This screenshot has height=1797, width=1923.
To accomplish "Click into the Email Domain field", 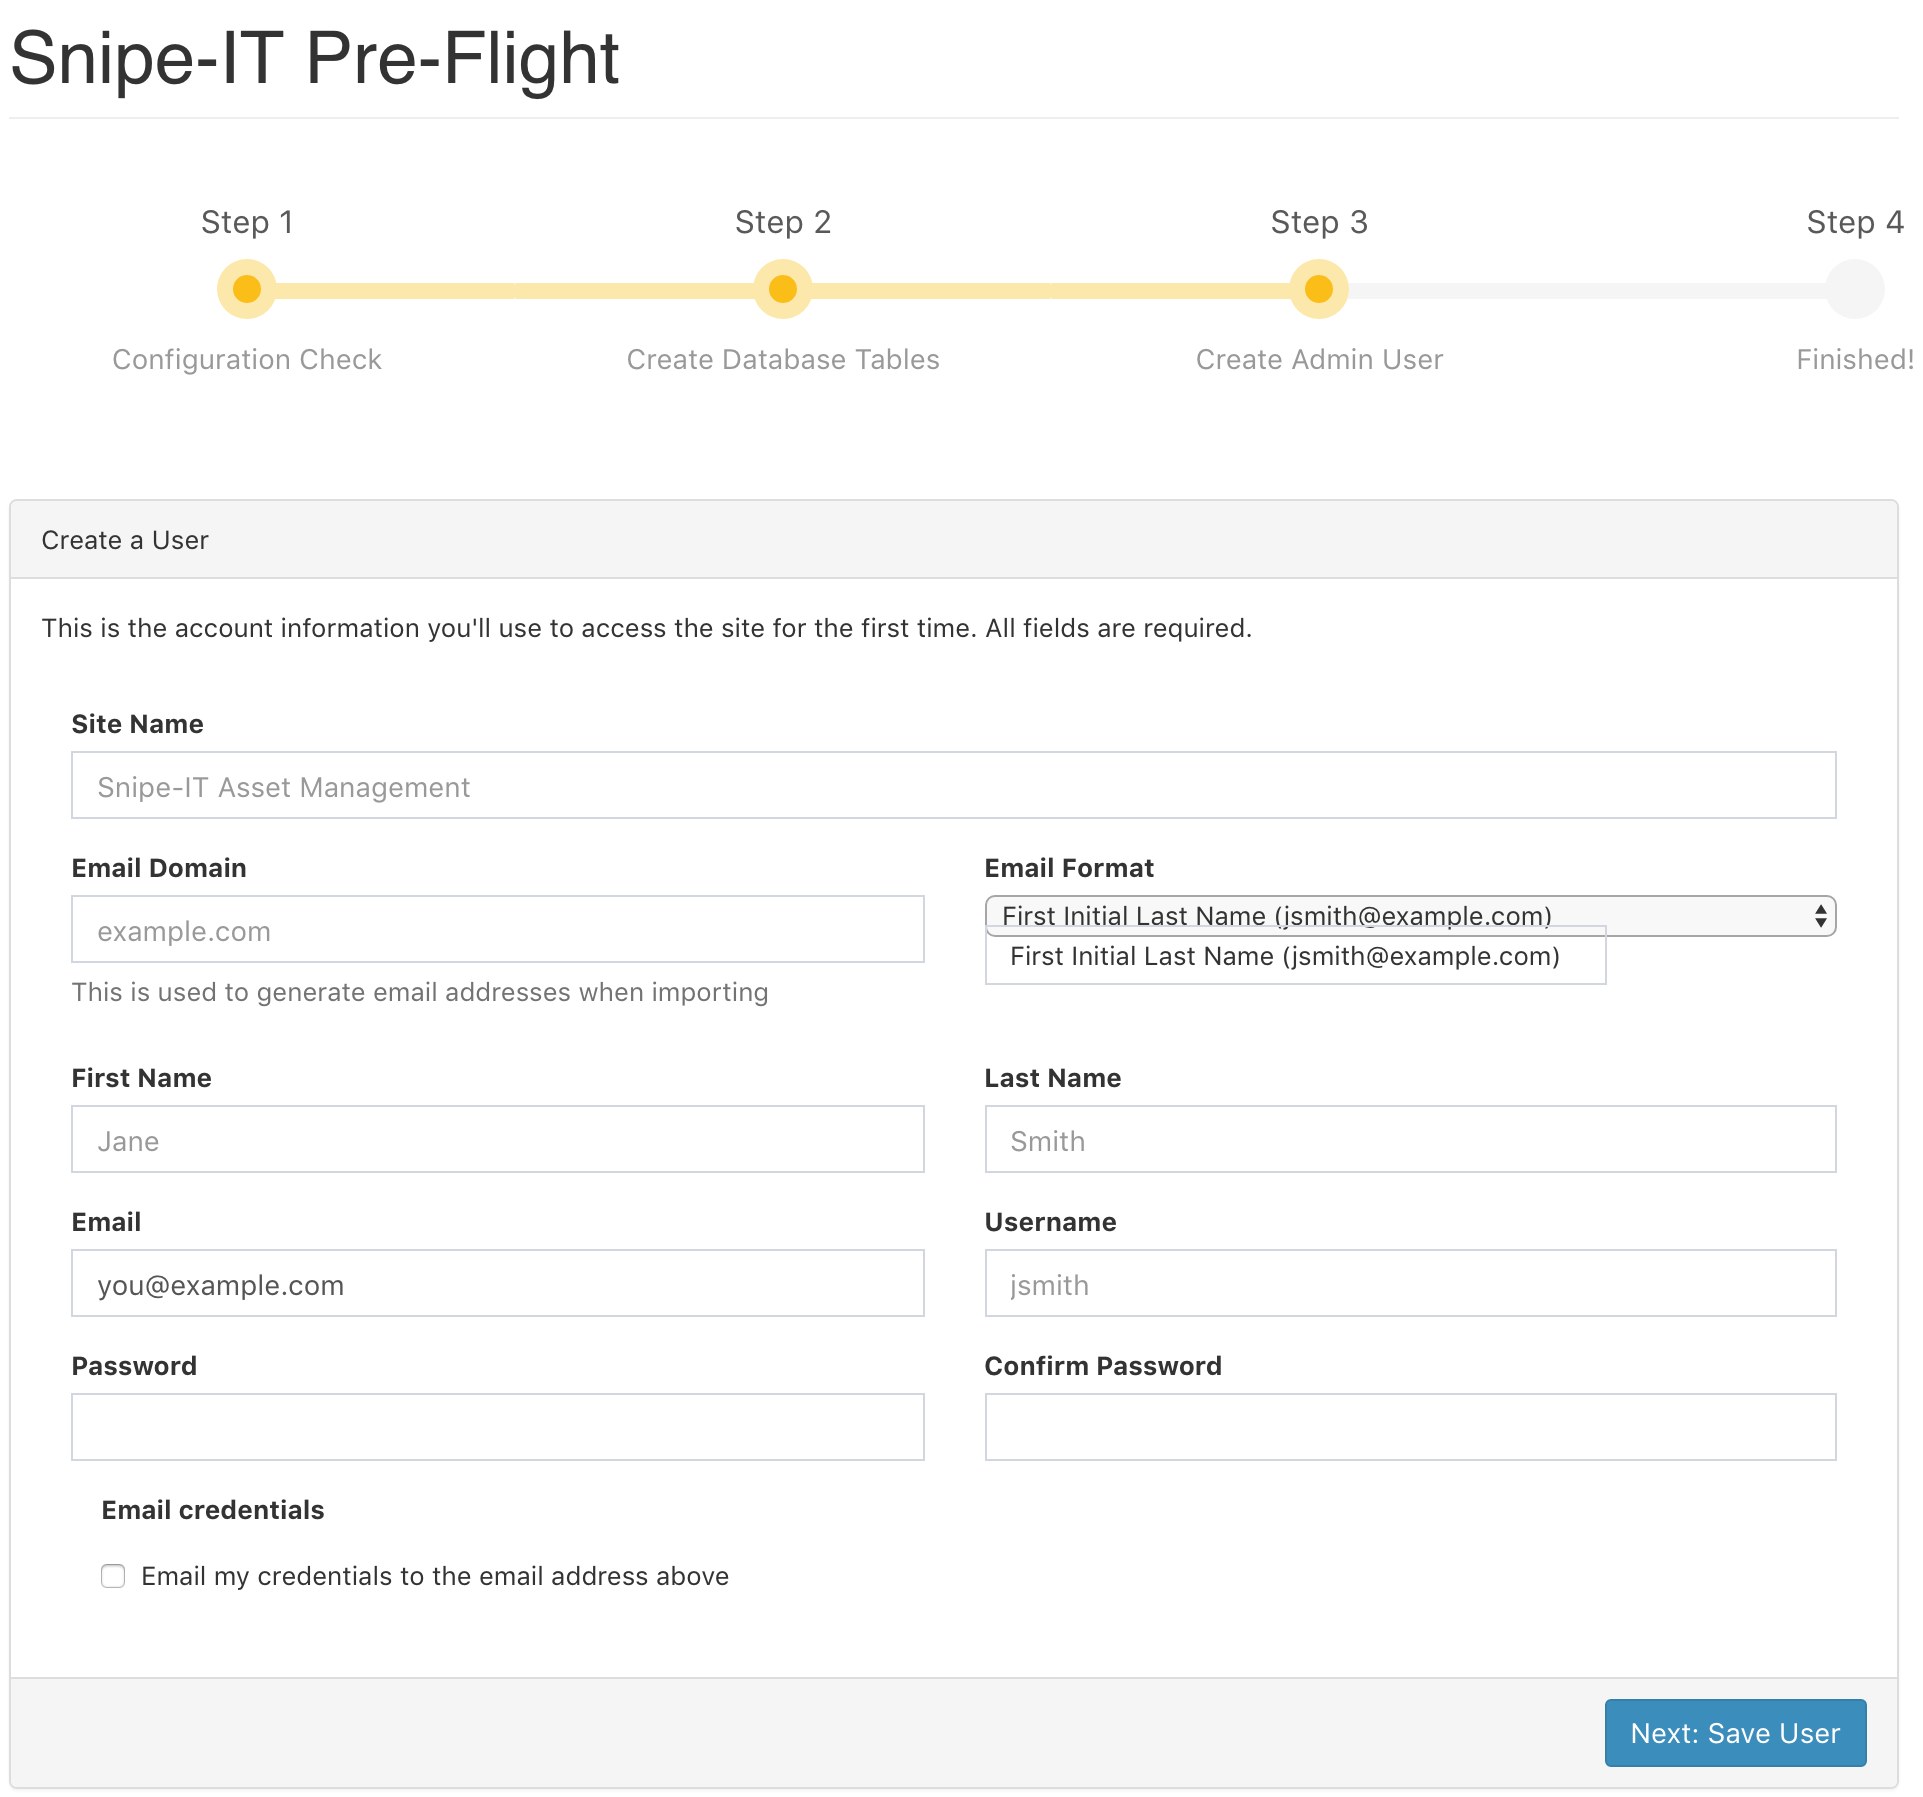I will pos(498,930).
